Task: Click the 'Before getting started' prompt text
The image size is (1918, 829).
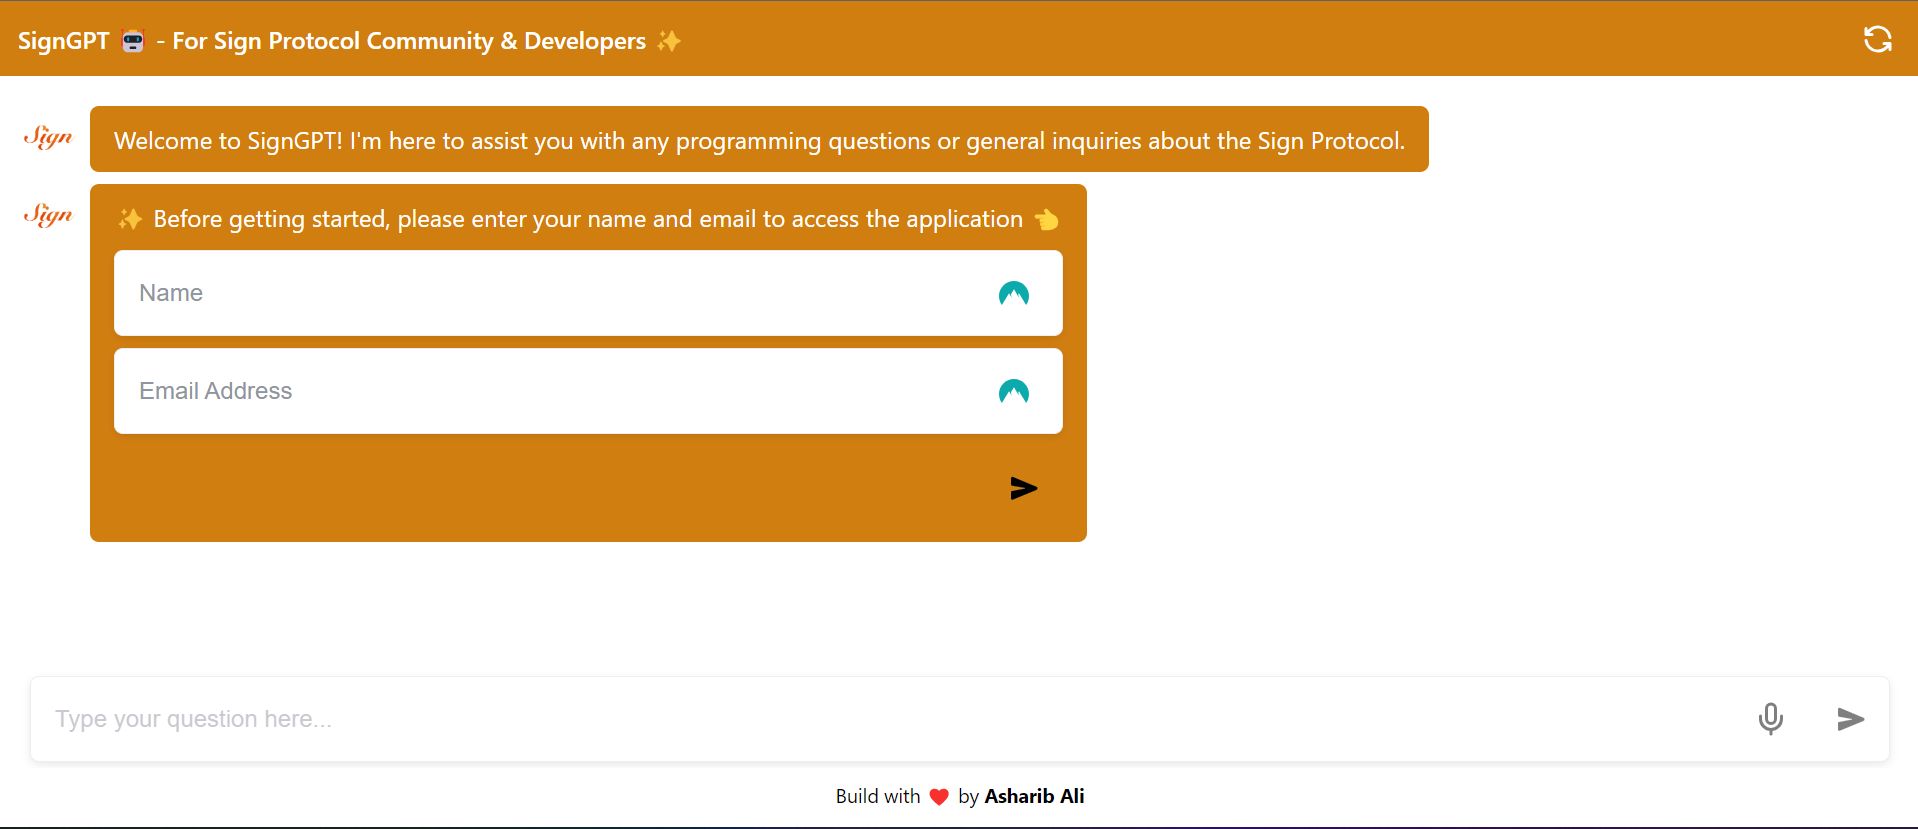Action: [588, 219]
